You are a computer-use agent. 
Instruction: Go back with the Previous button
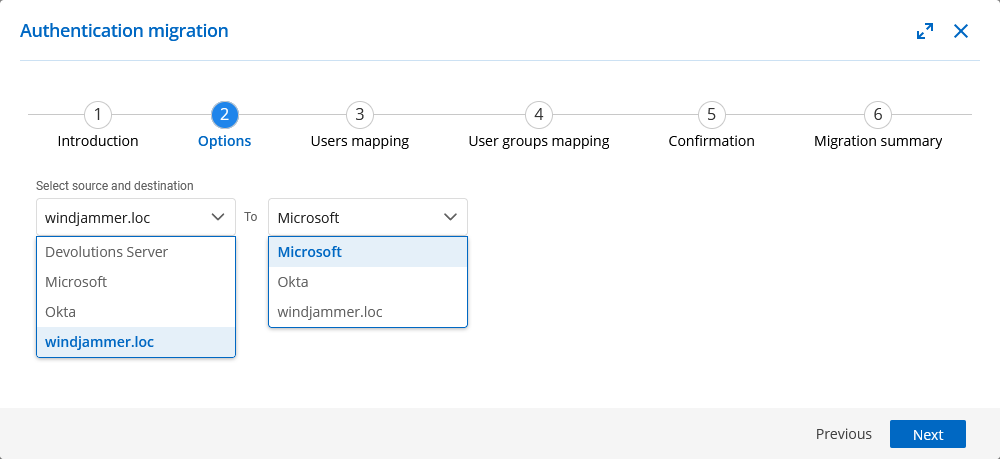click(844, 434)
